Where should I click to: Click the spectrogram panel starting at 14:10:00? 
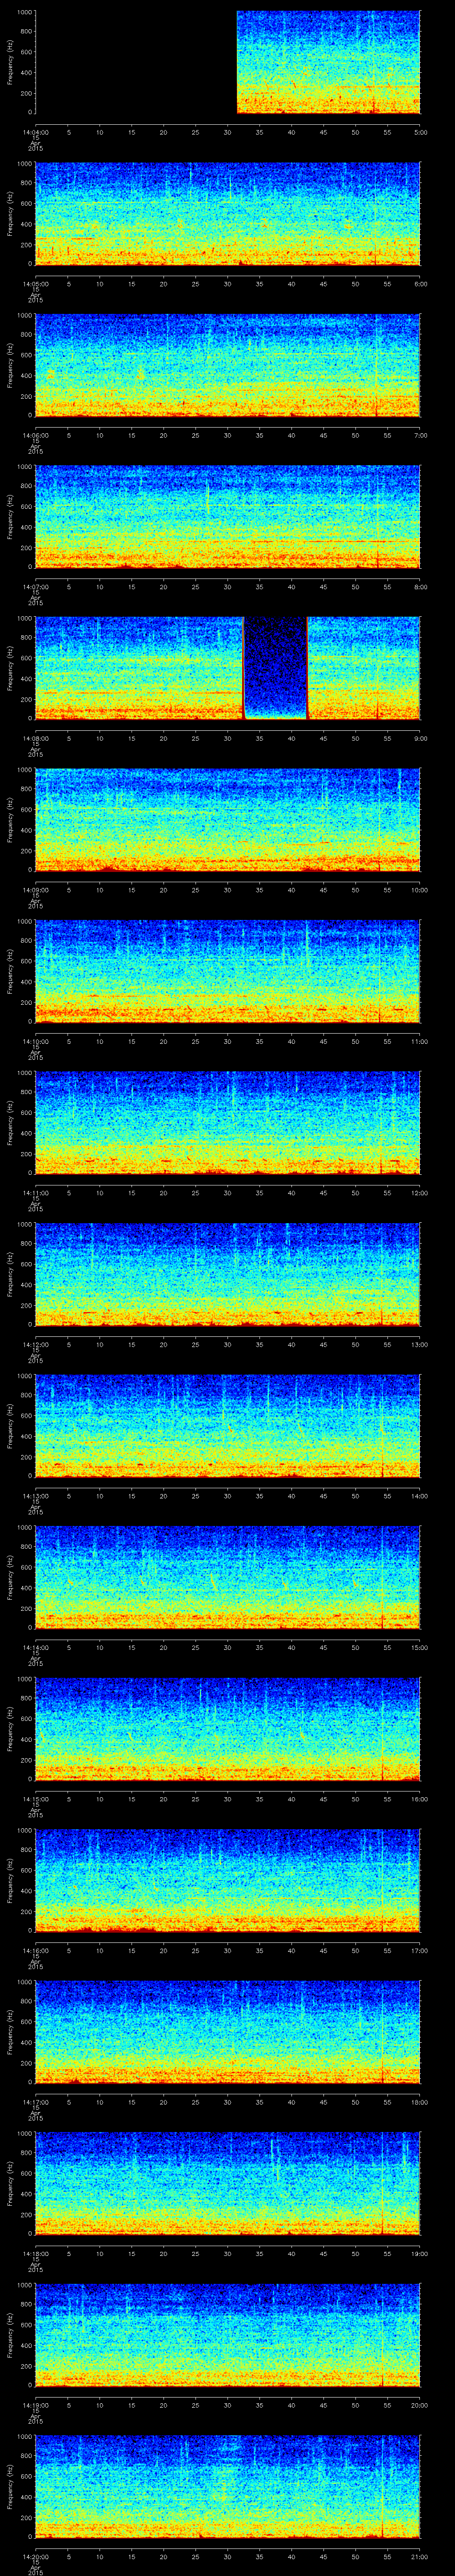228,971
